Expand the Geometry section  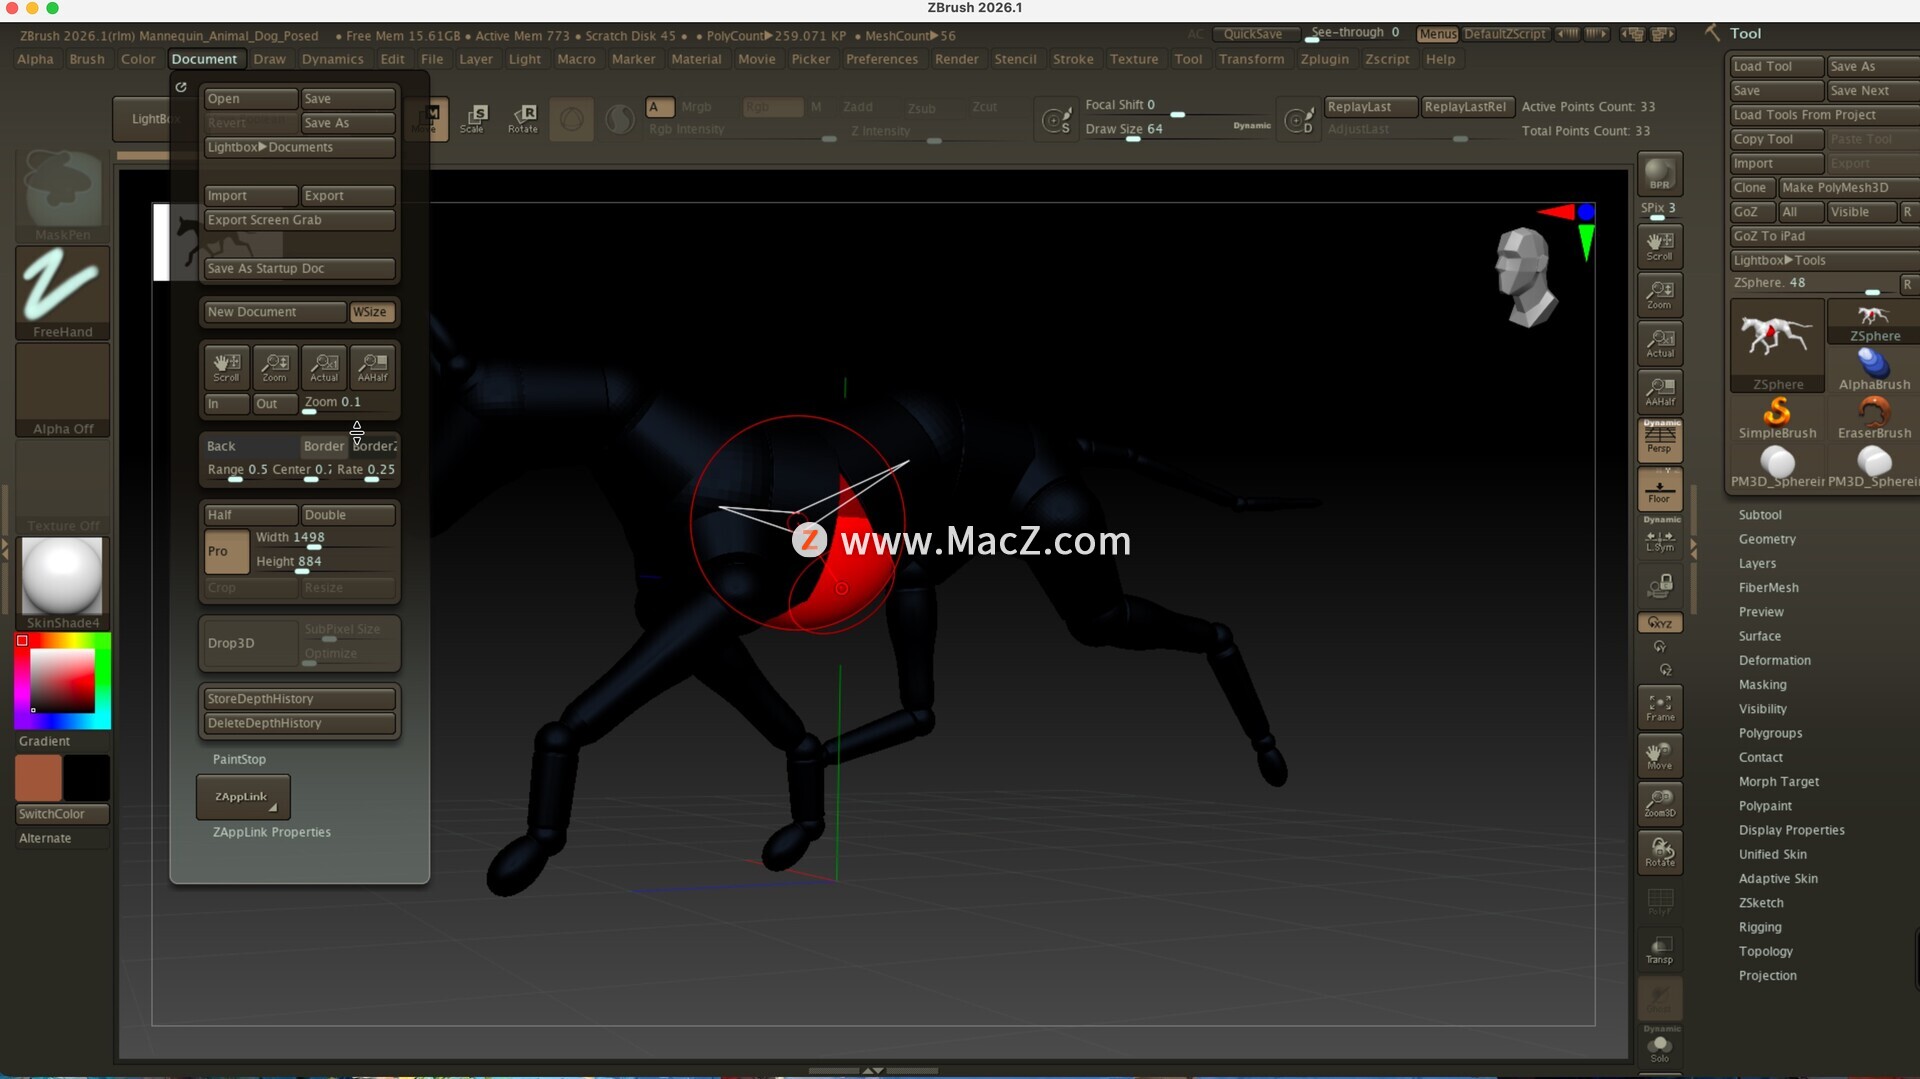pyautogui.click(x=1766, y=539)
